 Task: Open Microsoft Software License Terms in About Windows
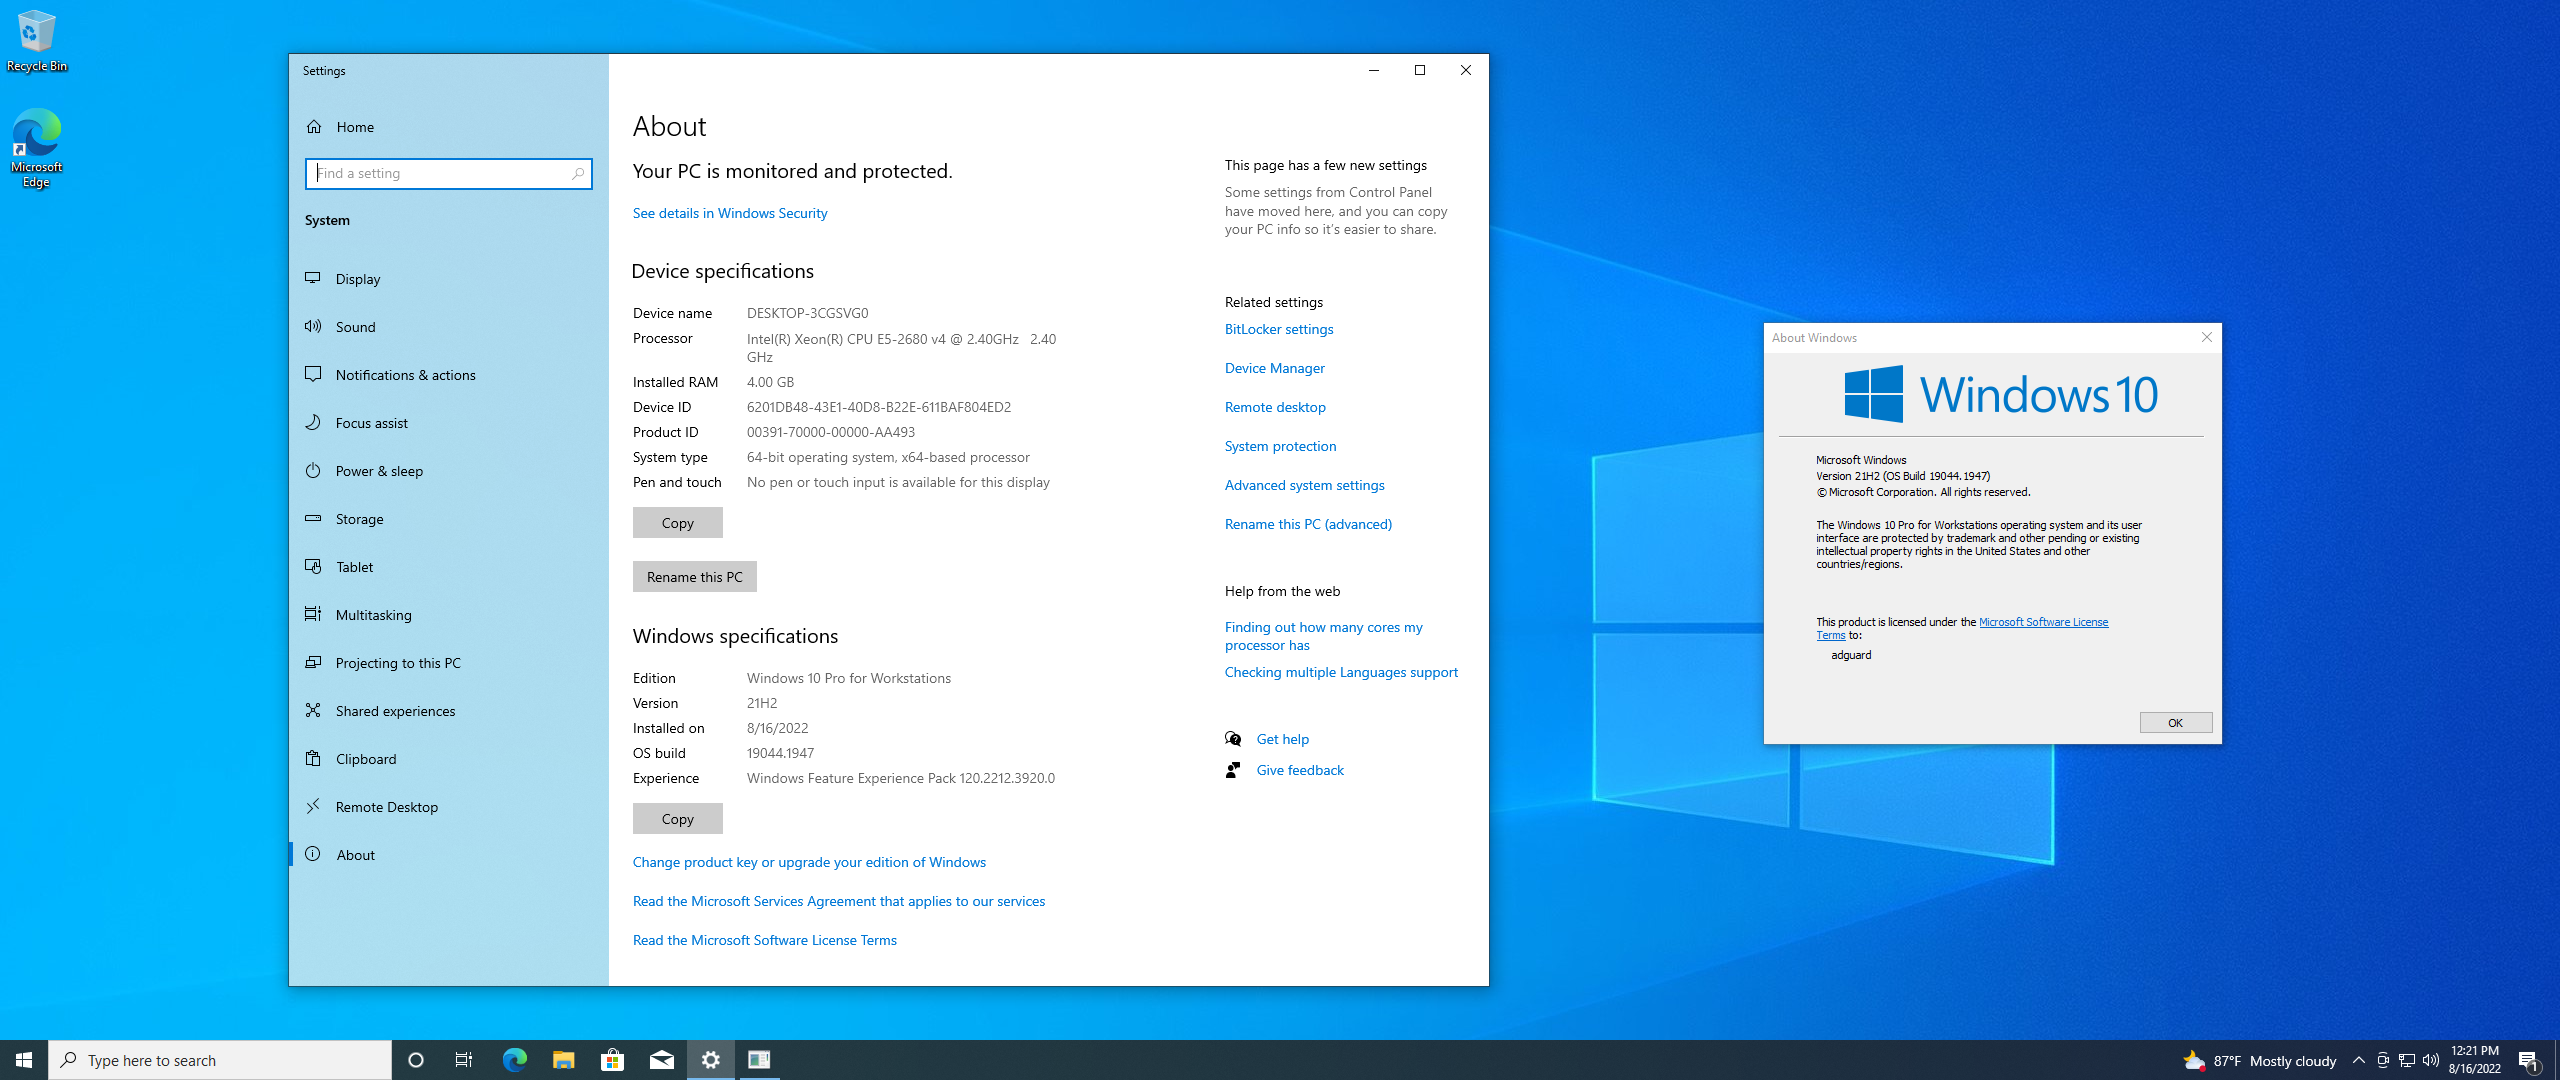(x=2043, y=622)
